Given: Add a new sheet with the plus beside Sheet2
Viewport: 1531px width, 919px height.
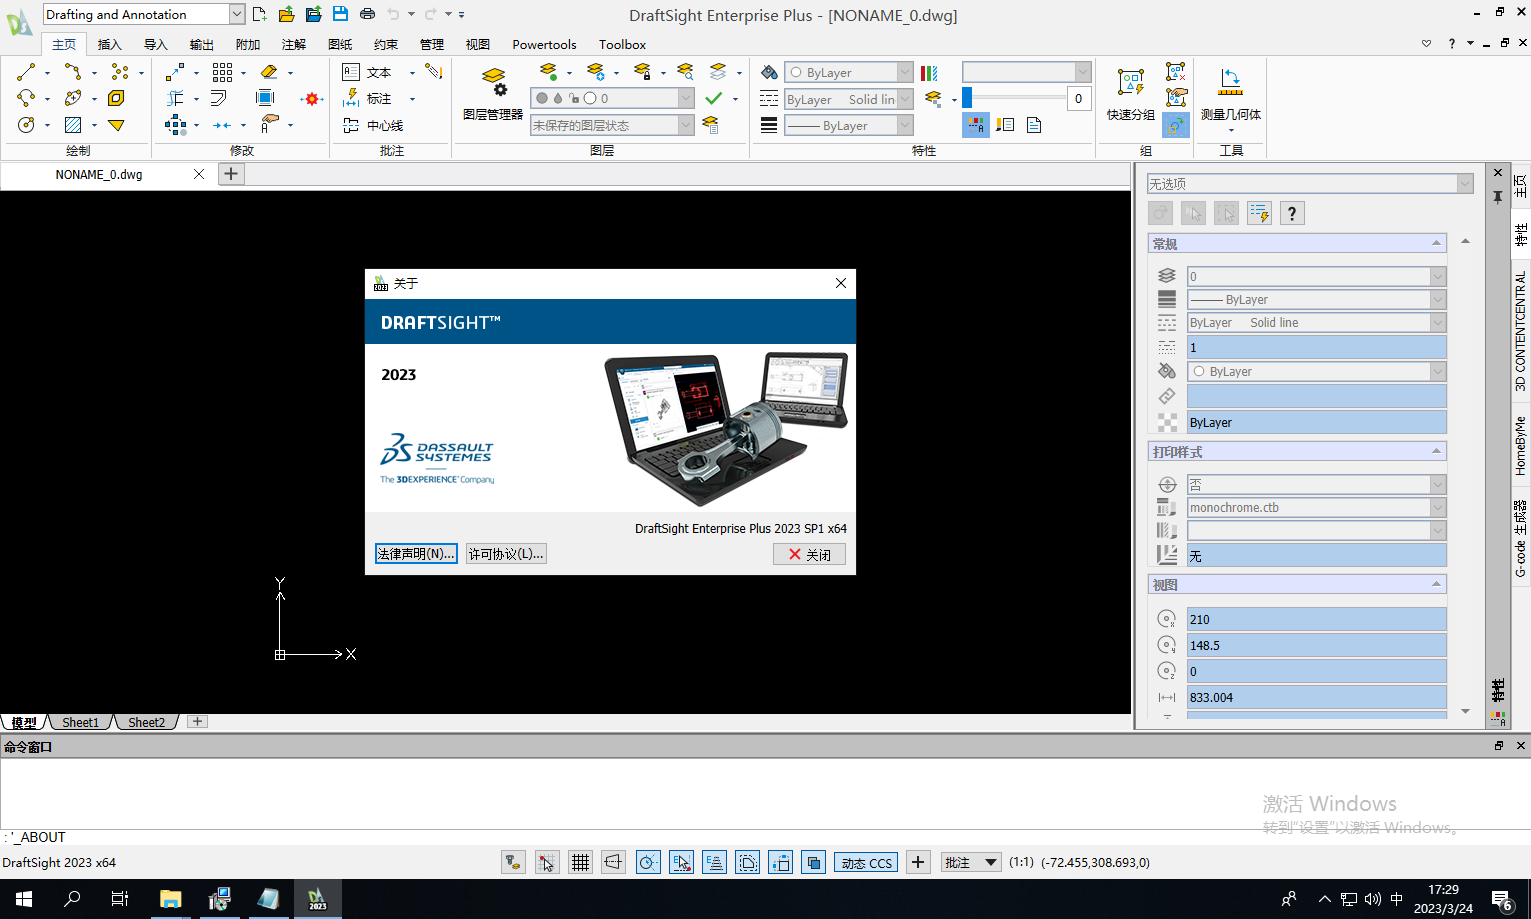Looking at the screenshot, I should coord(197,721).
